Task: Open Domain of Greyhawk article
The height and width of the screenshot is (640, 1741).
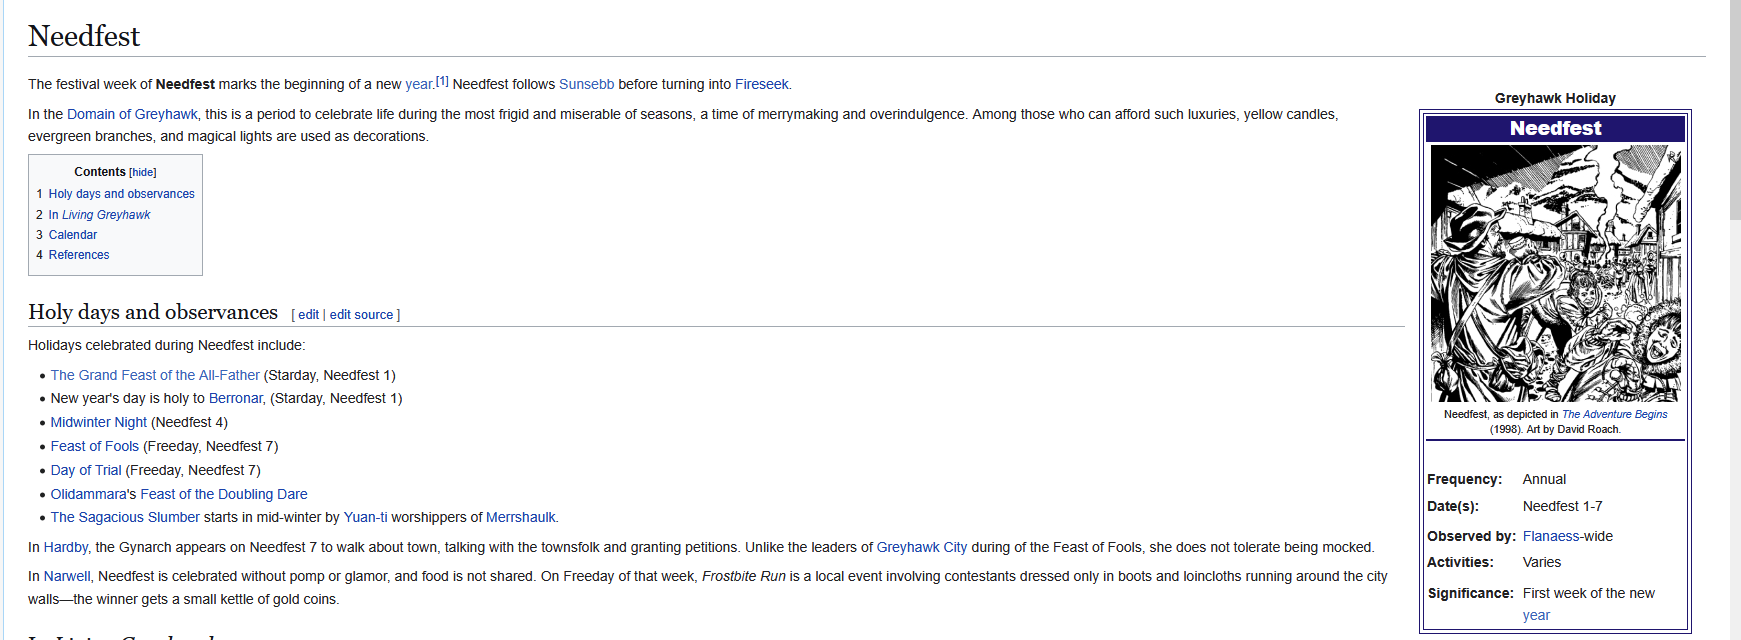Action: coord(132,115)
